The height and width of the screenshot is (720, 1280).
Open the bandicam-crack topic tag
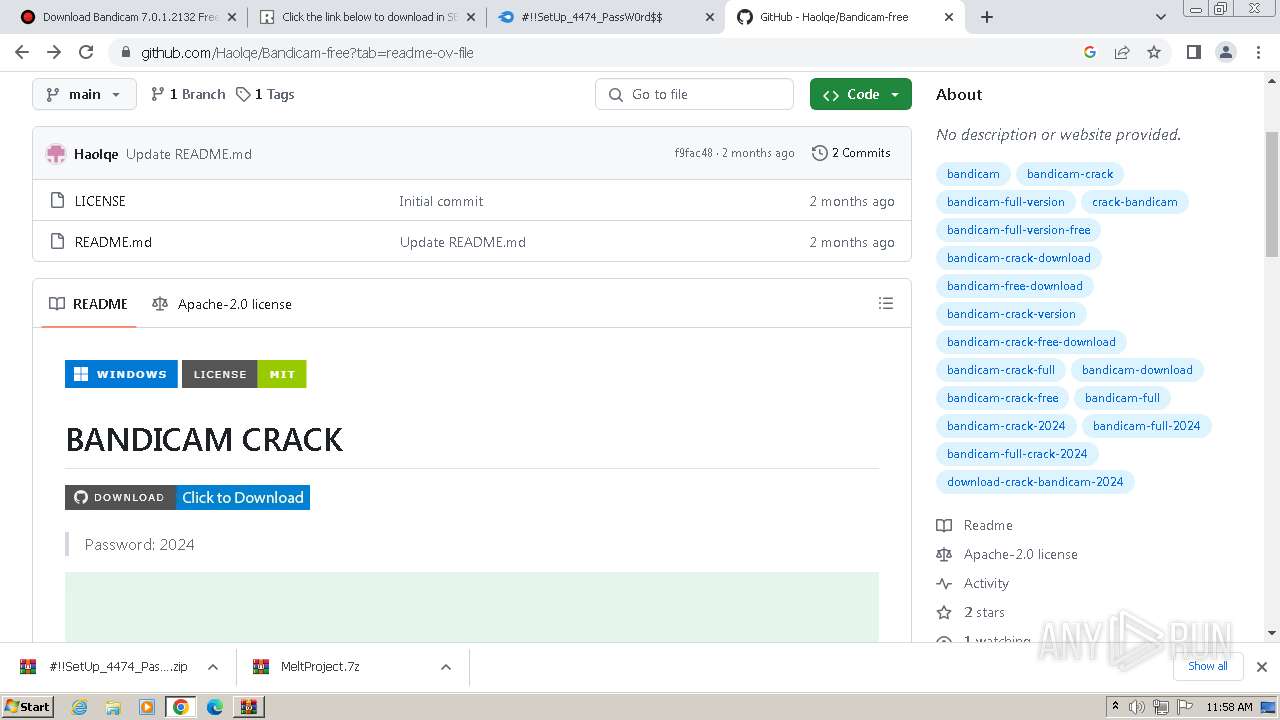(1070, 174)
